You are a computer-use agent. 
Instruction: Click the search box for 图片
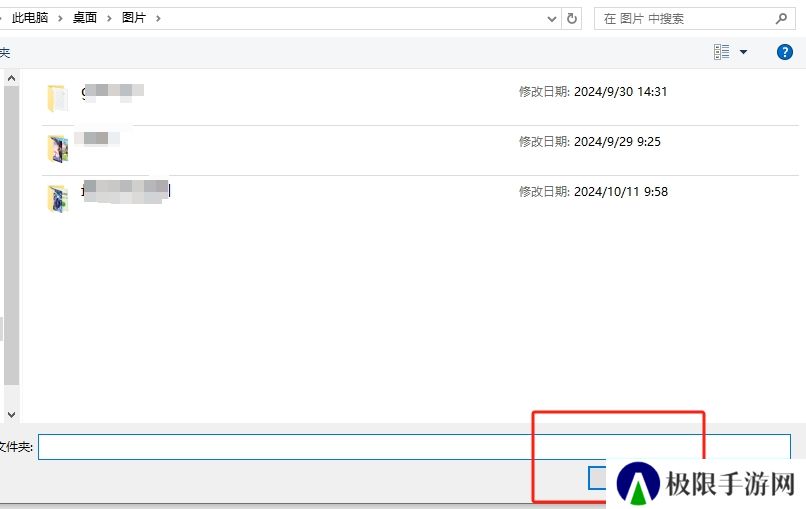tap(695, 19)
